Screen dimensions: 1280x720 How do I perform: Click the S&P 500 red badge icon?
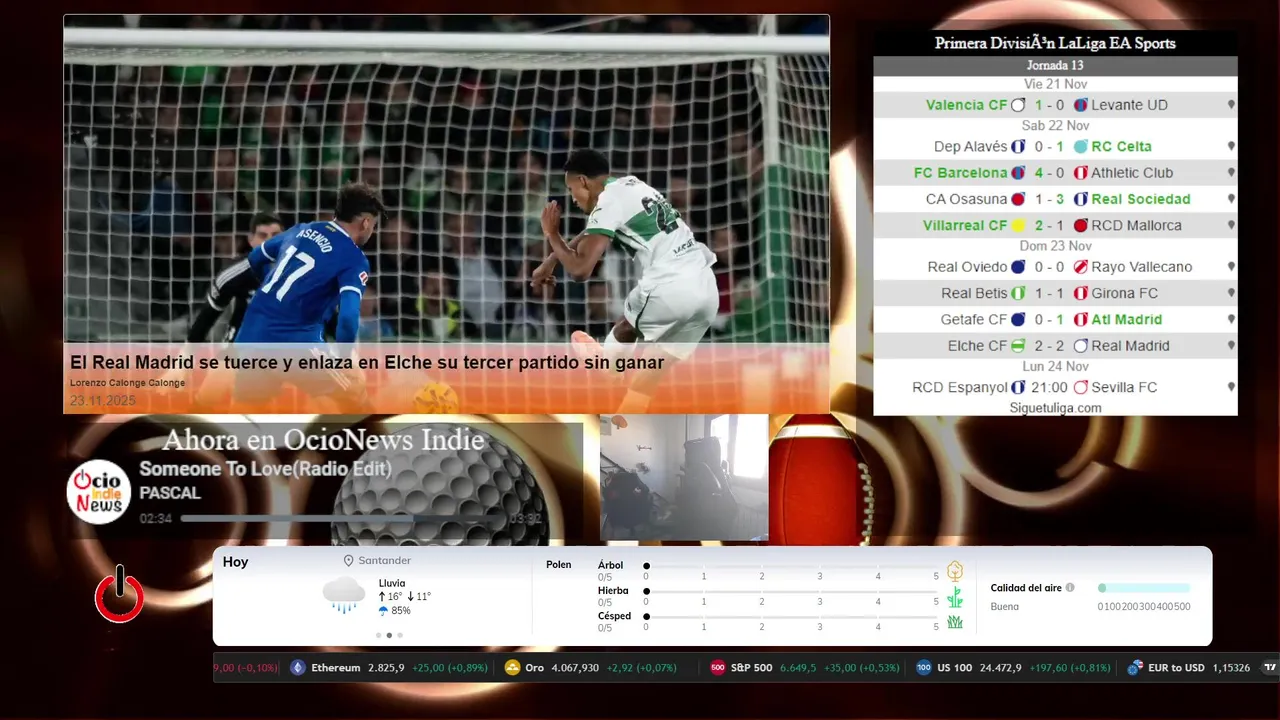pyautogui.click(x=717, y=668)
